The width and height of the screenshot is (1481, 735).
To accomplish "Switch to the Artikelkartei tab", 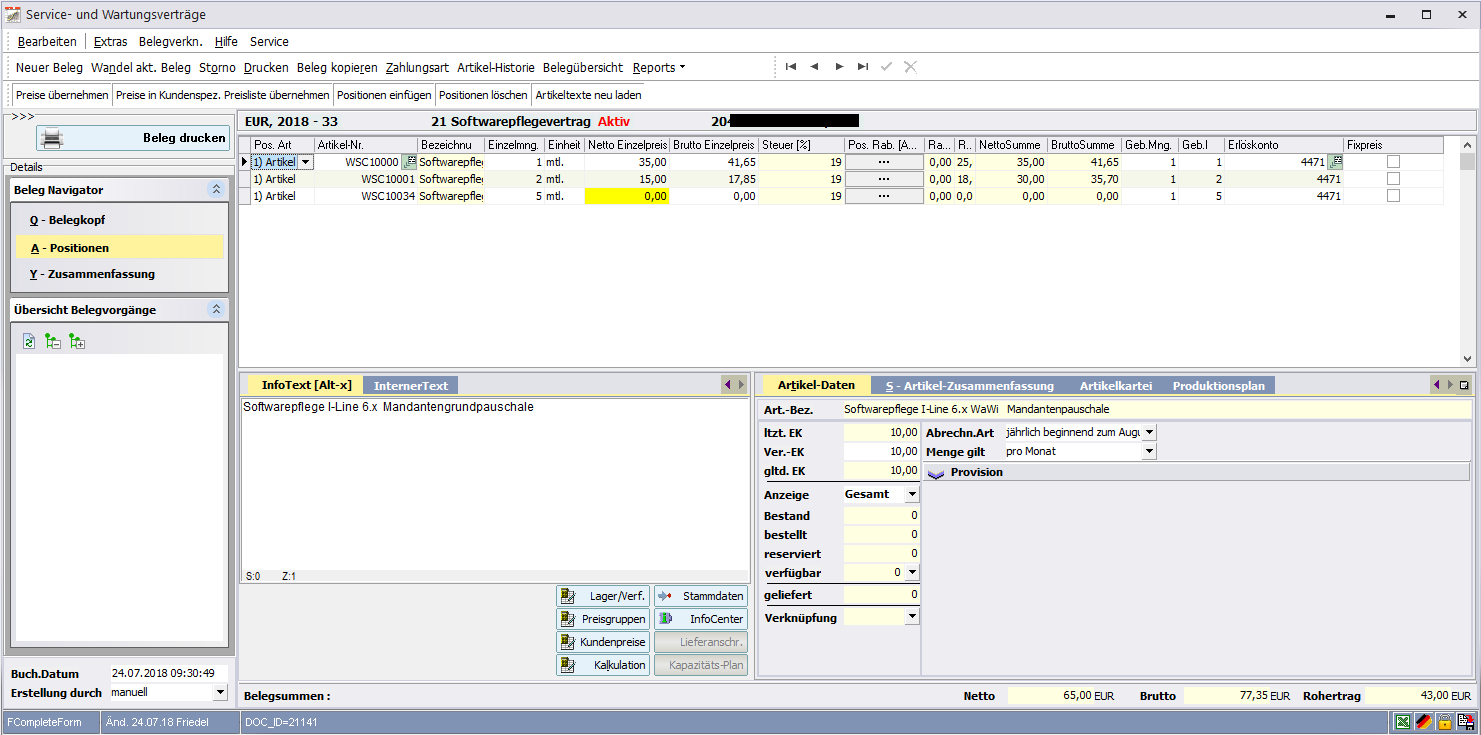I will [x=1116, y=385].
